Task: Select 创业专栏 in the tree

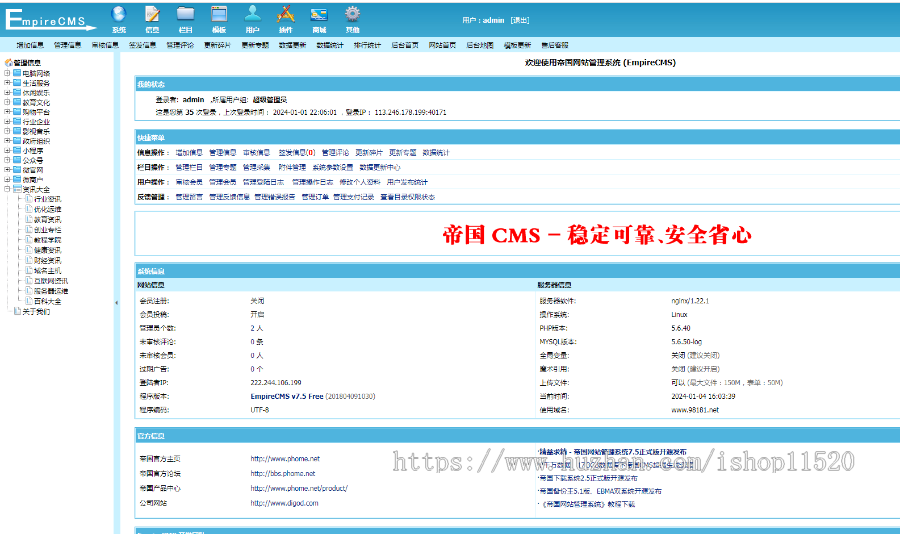Action: (48, 230)
